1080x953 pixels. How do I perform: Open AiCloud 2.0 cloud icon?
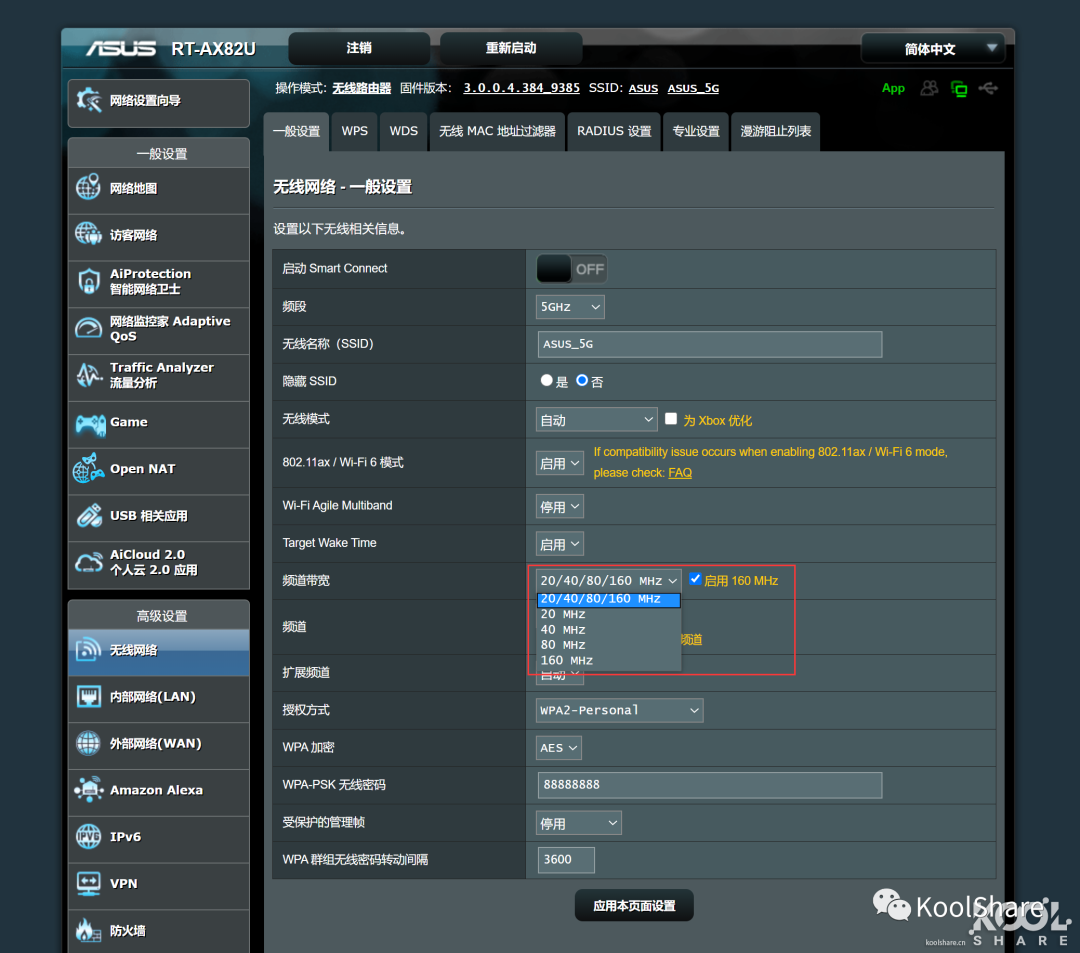(89, 563)
